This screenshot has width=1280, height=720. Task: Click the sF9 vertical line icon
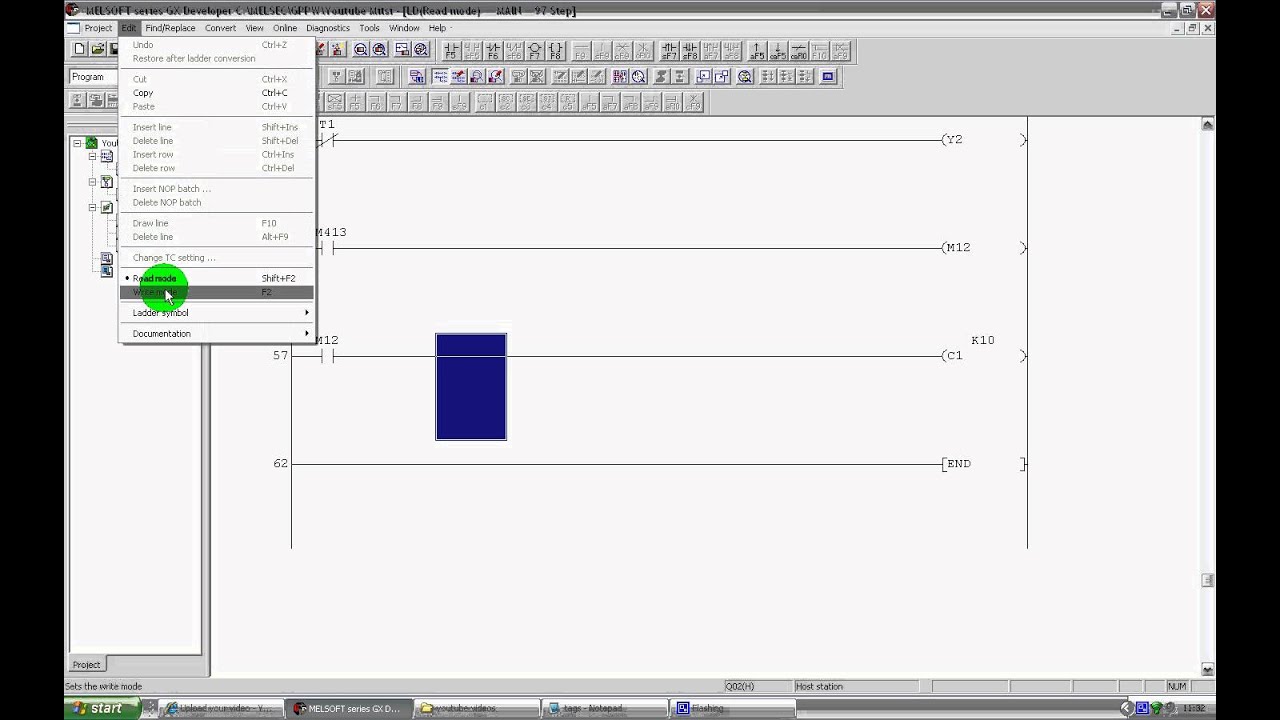tap(602, 50)
